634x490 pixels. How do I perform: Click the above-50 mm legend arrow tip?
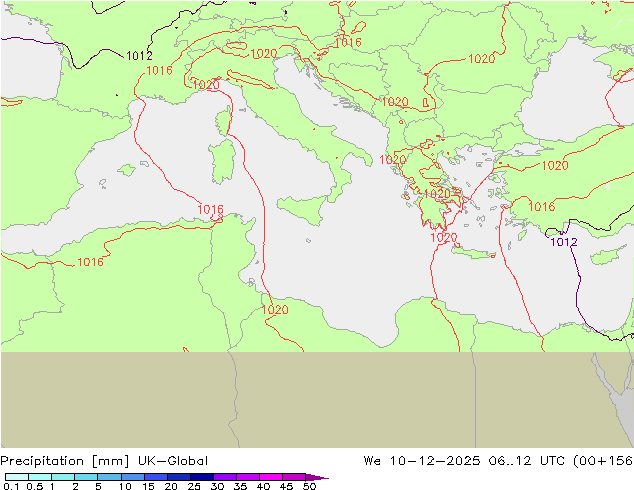pyautogui.click(x=317, y=477)
